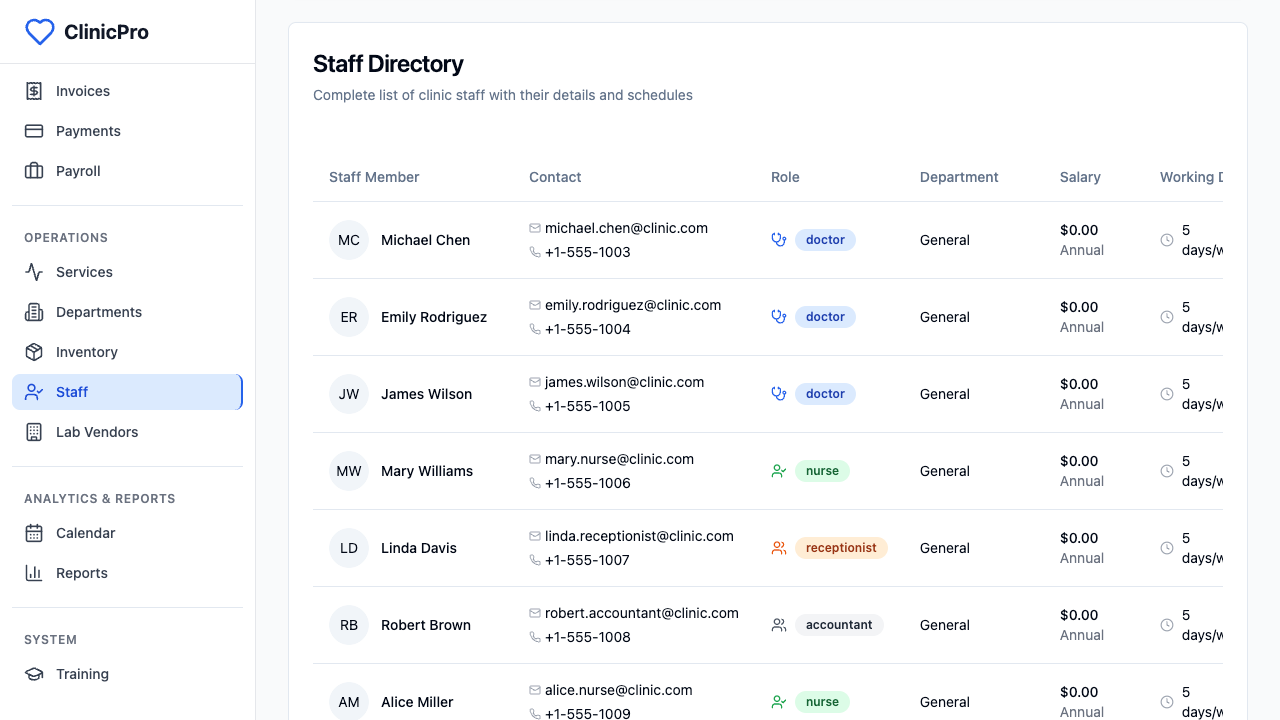Click nurse role icon beside Mary Williams
The width and height of the screenshot is (1280, 720).
[779, 471]
